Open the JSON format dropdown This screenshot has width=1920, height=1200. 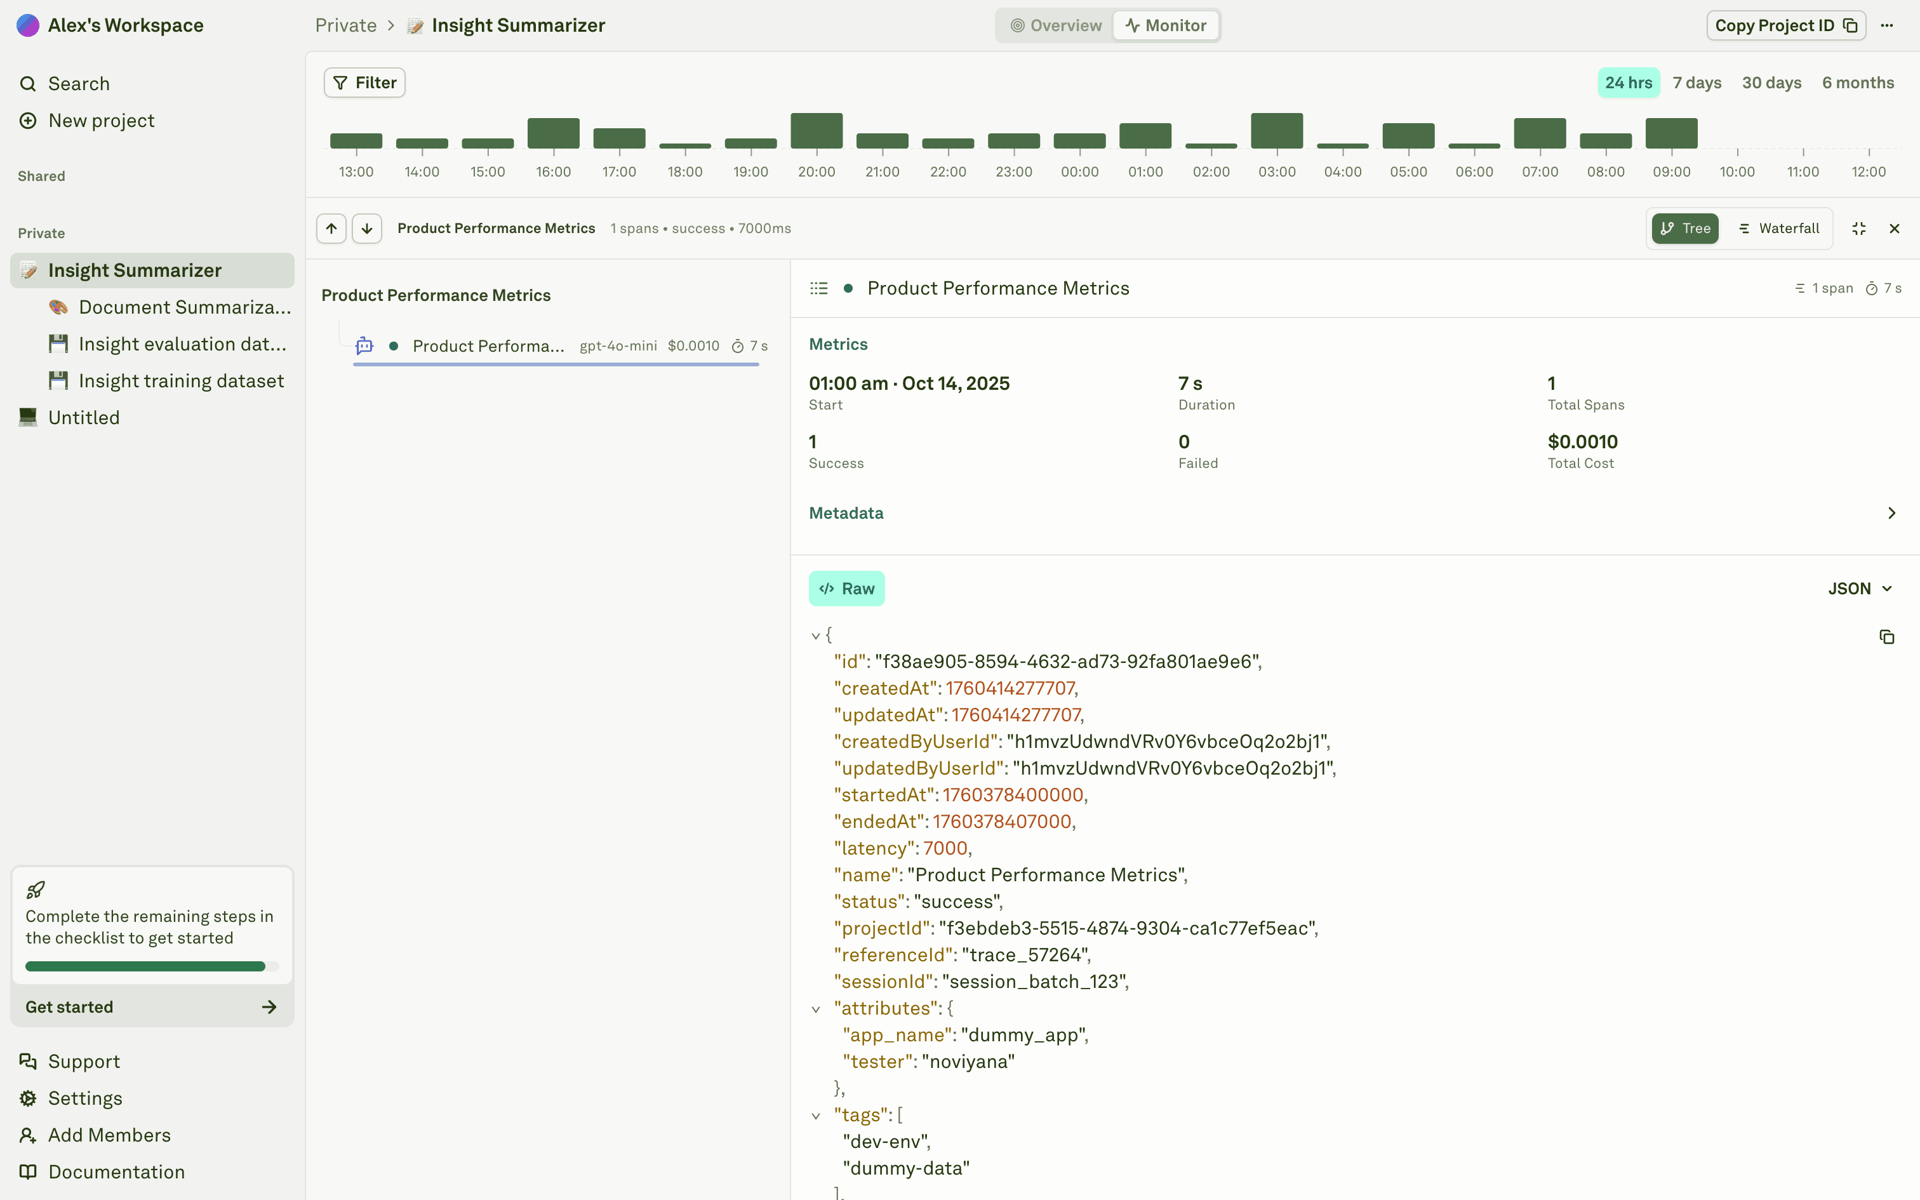tap(1860, 589)
